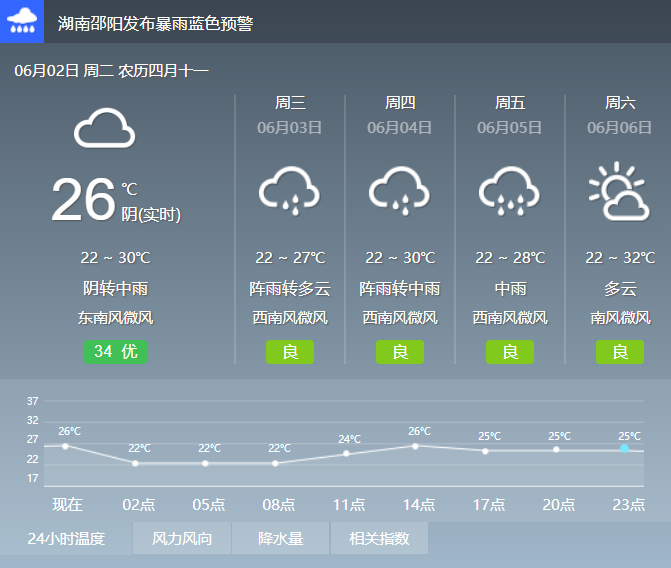The height and width of the screenshot is (568, 671).
Task: Open the 降水量 tab
Action: click(281, 538)
